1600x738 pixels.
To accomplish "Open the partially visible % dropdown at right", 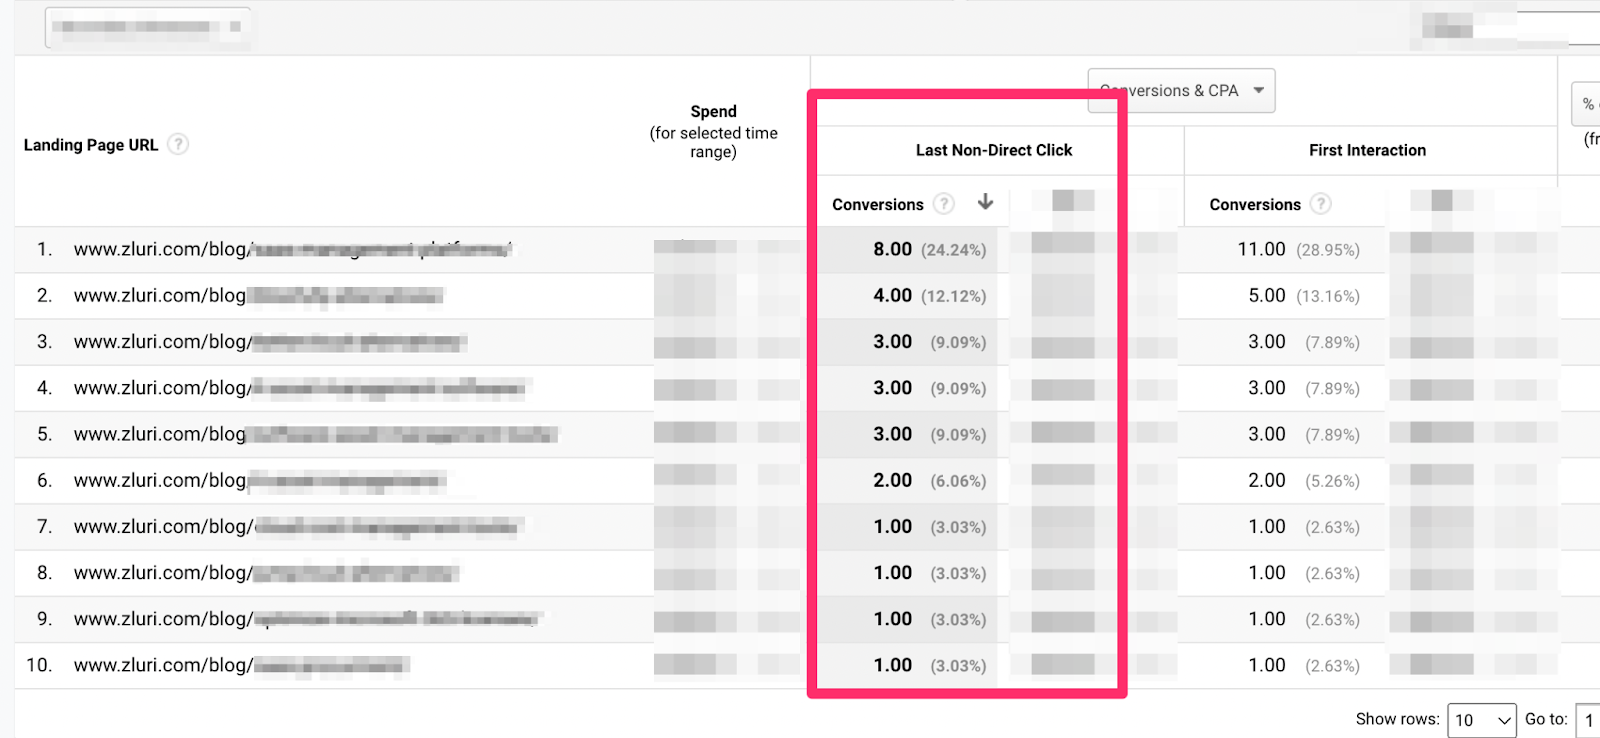I will [1587, 103].
